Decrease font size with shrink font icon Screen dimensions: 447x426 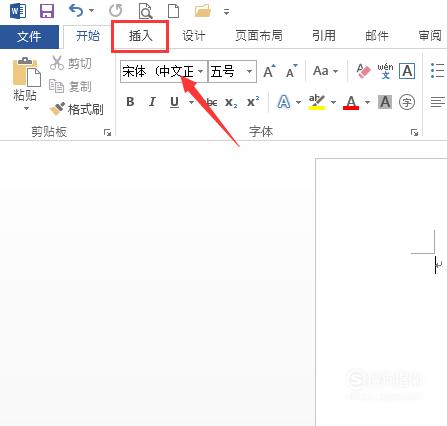coord(291,71)
